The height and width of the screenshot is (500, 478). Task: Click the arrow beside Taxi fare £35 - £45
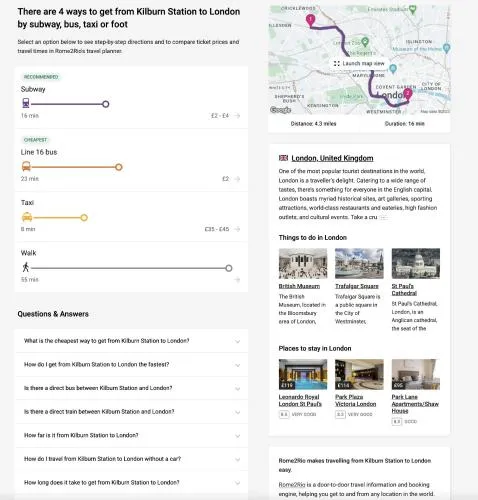tap(237, 229)
